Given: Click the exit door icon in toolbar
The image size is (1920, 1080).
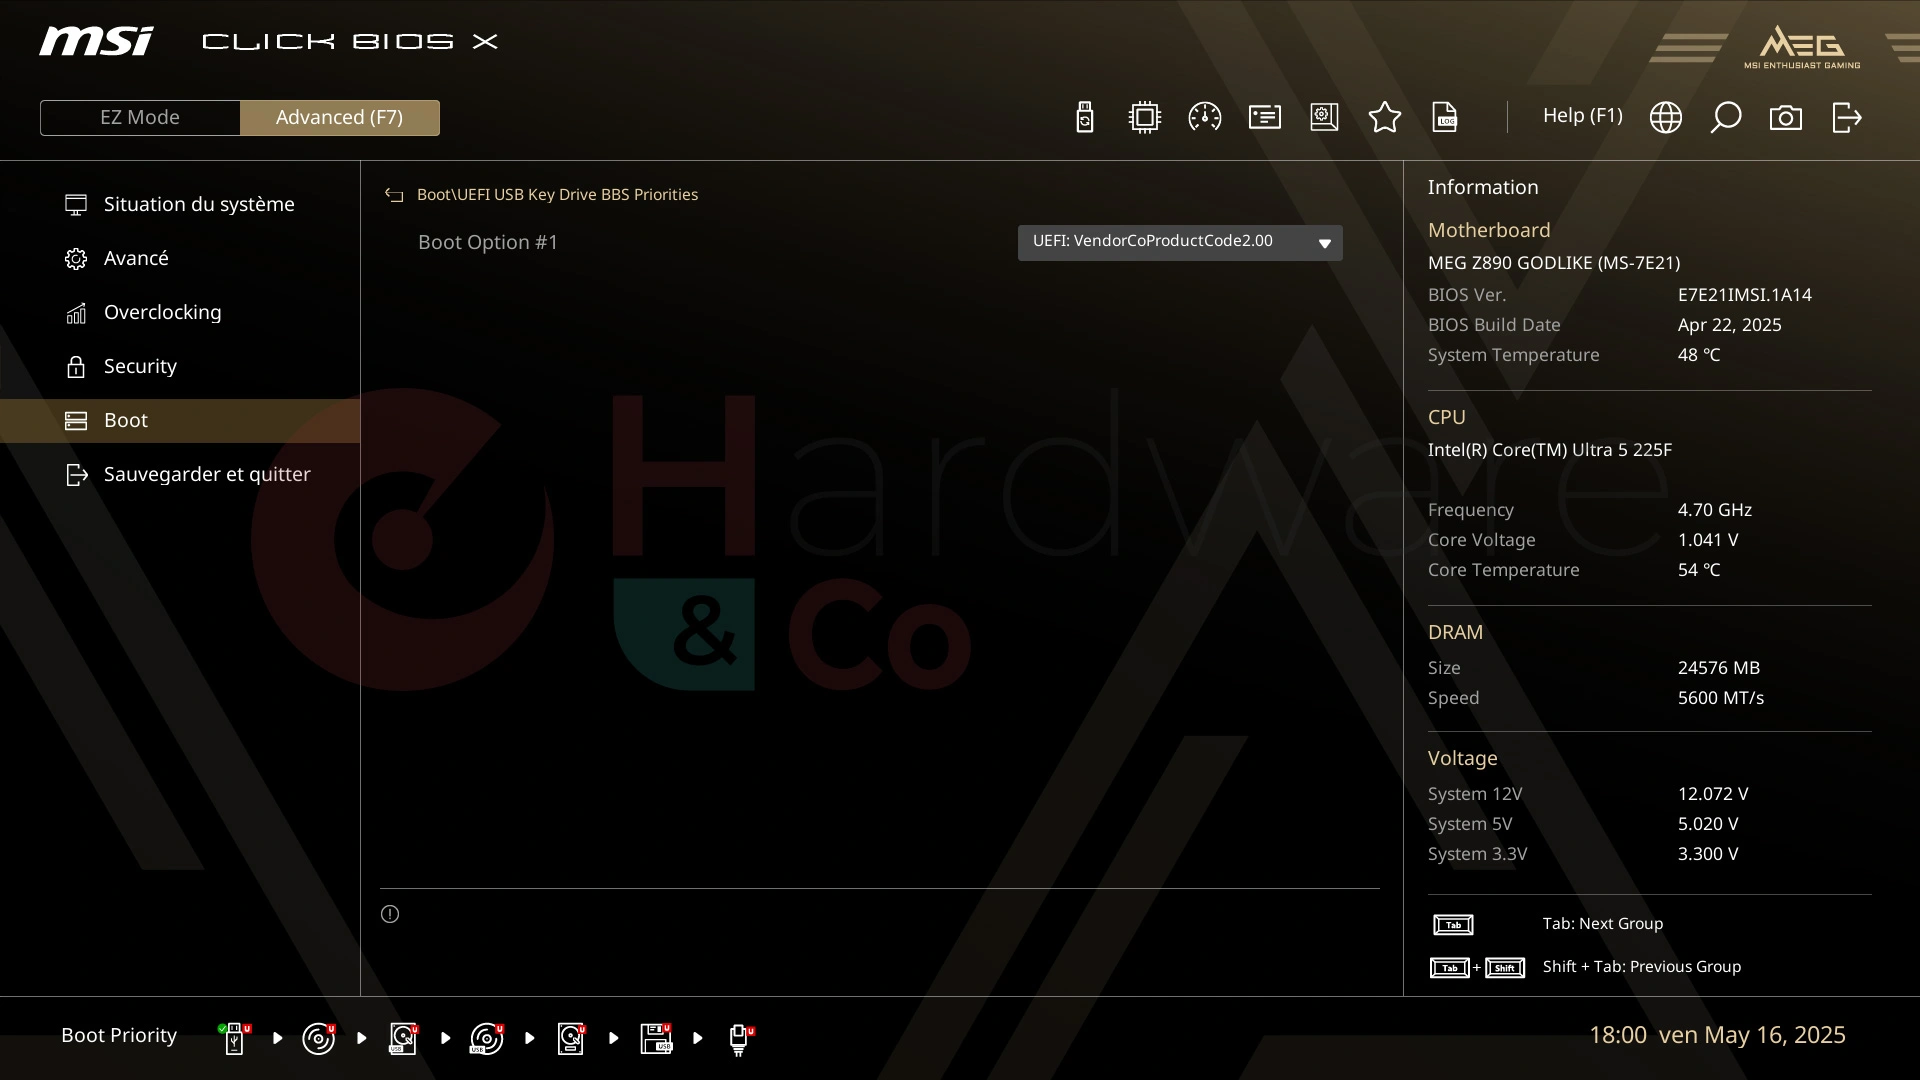Looking at the screenshot, I should click(x=1847, y=117).
